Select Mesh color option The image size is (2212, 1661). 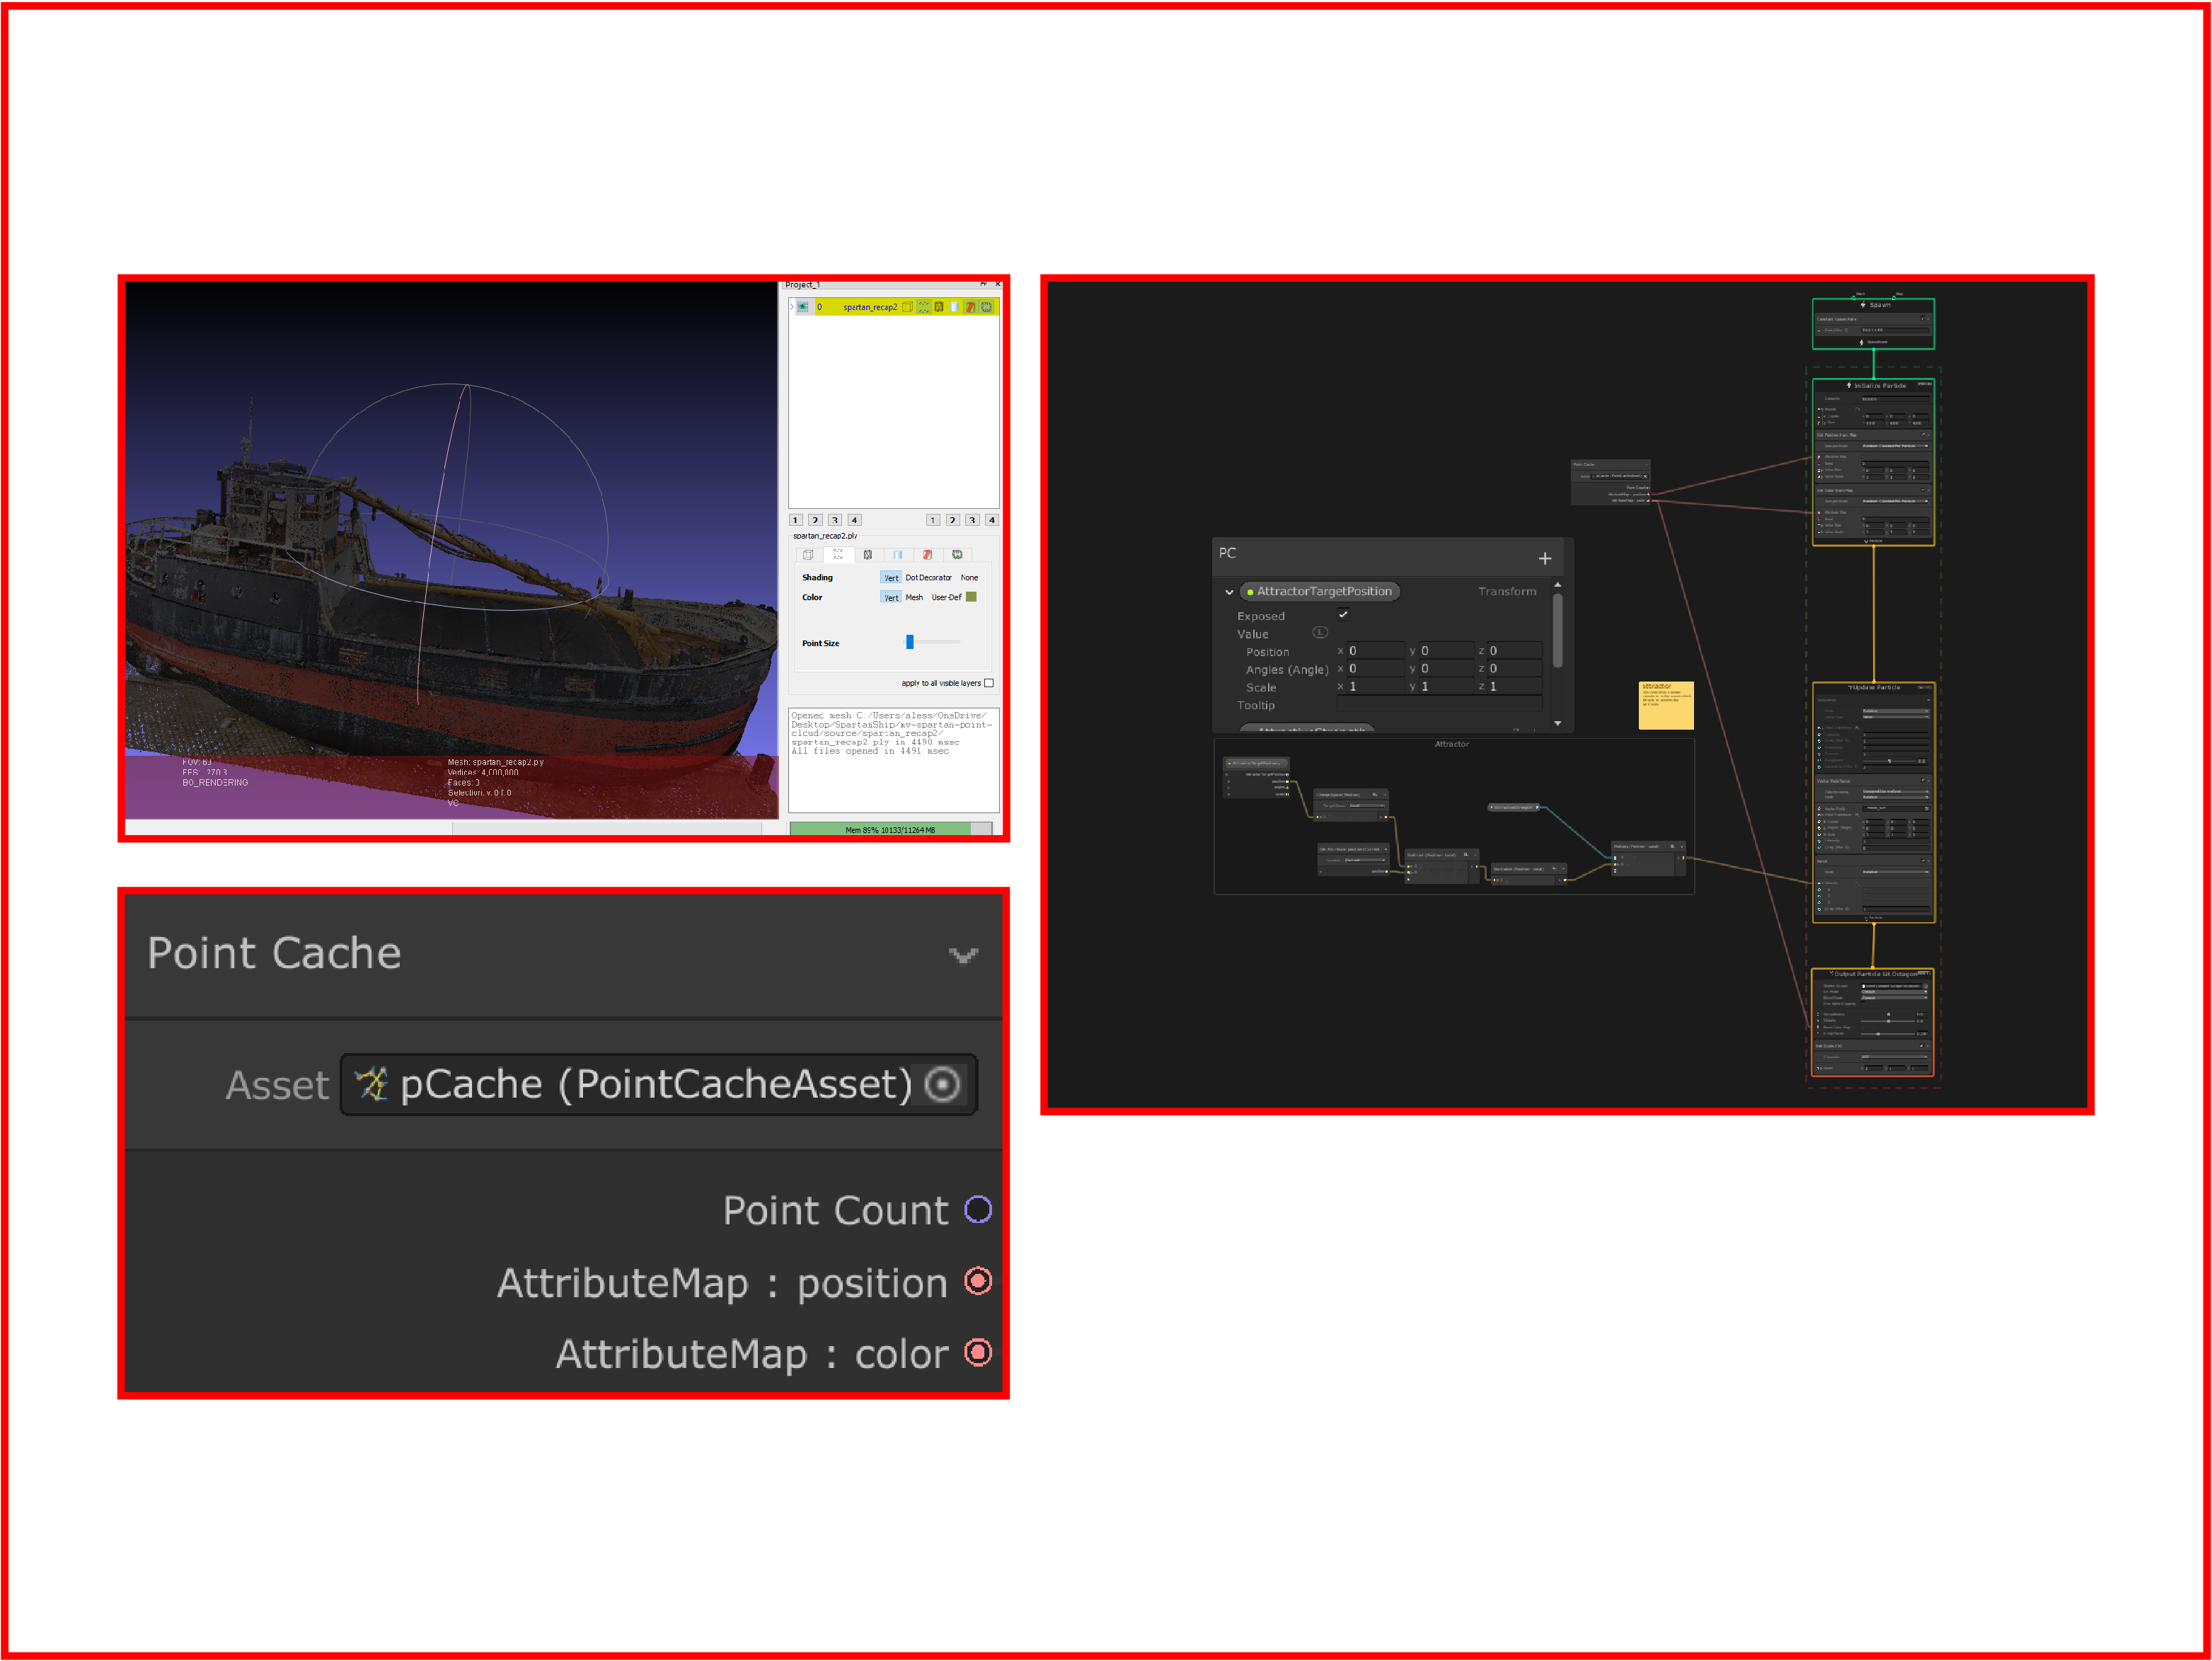(915, 597)
